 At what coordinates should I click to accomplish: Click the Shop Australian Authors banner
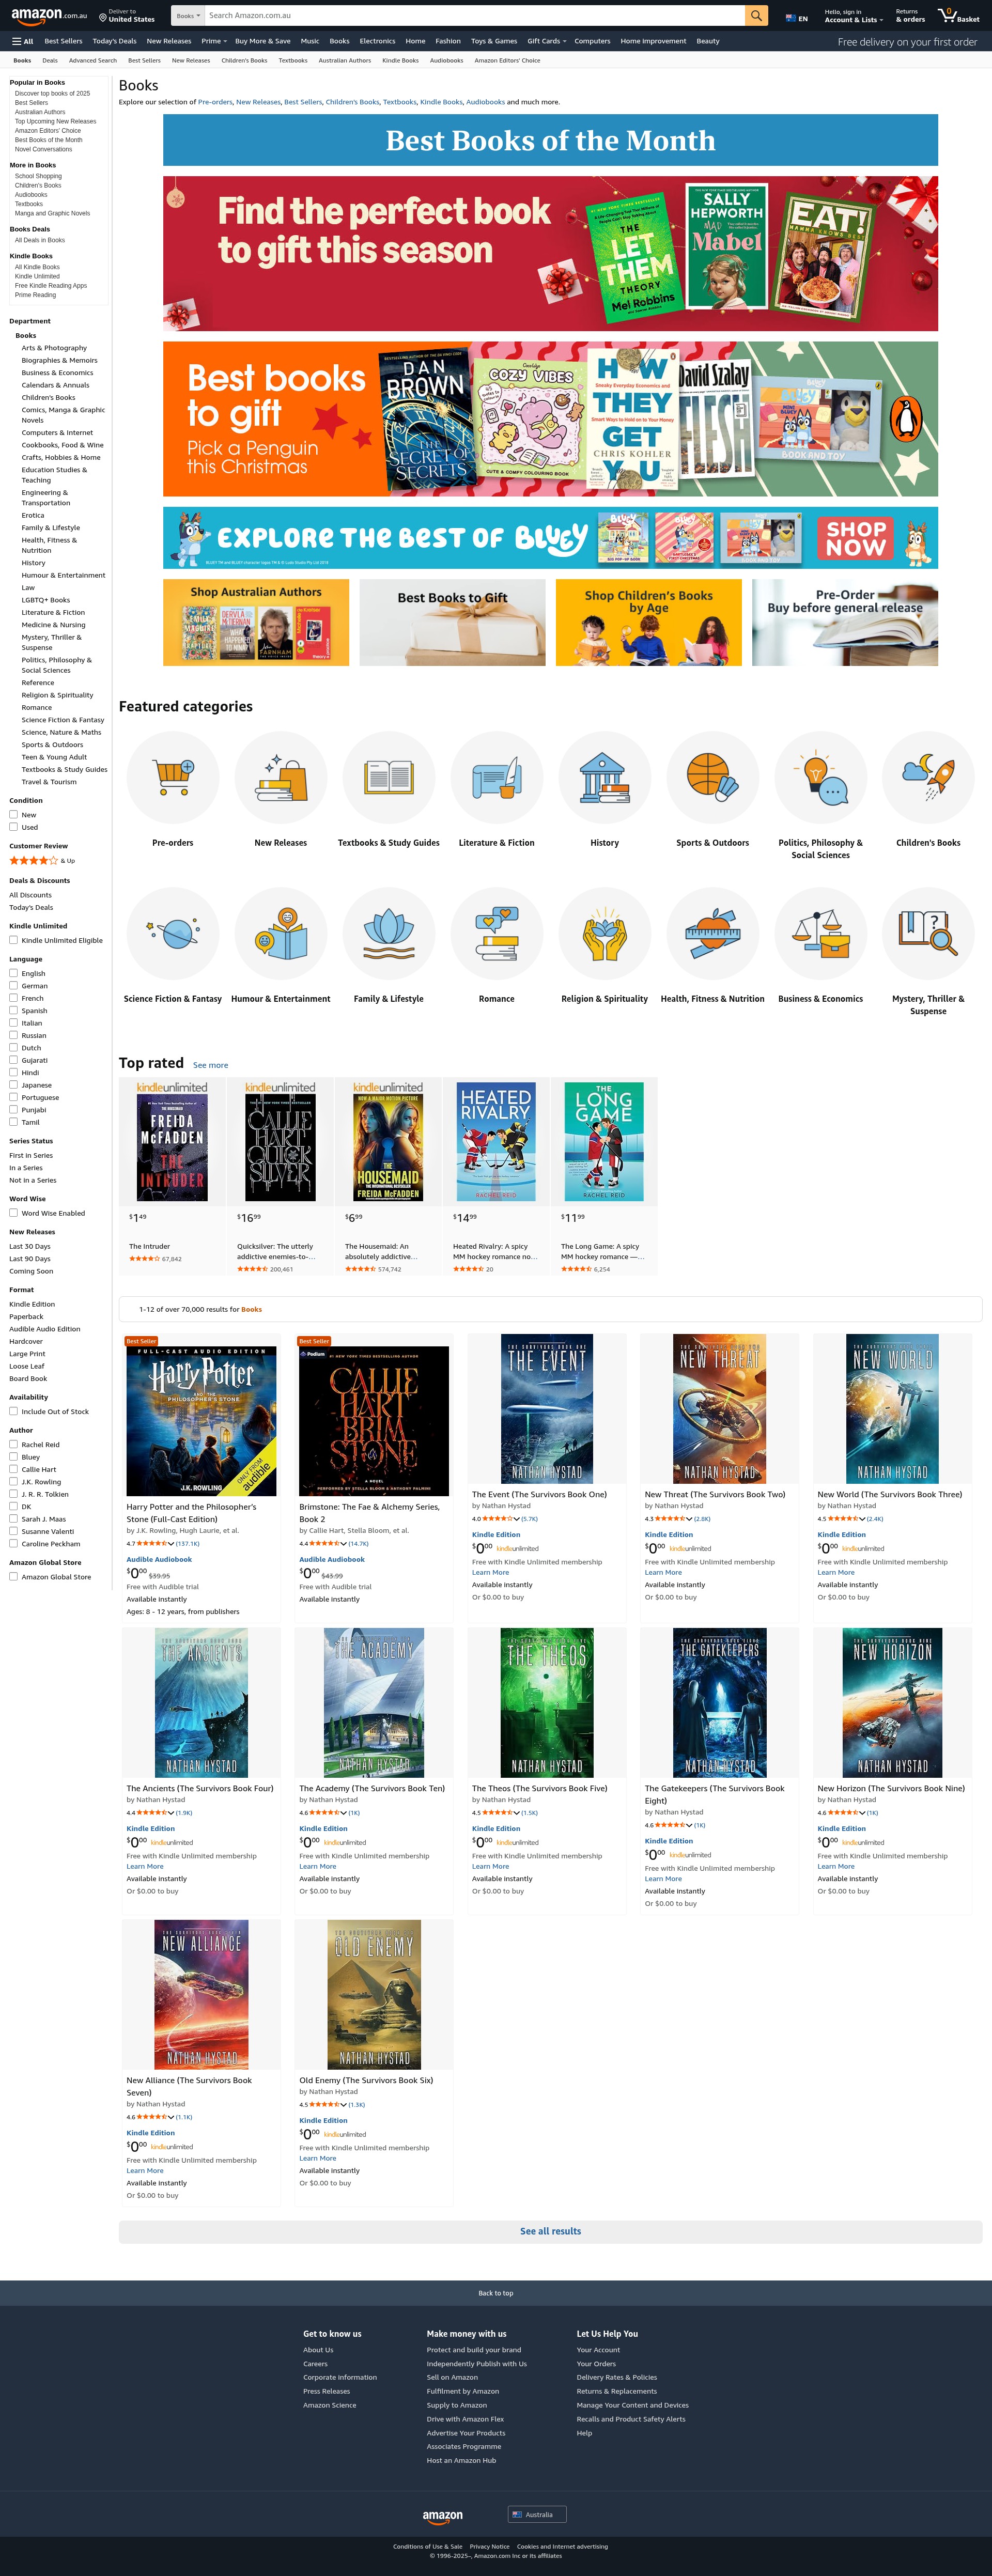click(x=256, y=622)
